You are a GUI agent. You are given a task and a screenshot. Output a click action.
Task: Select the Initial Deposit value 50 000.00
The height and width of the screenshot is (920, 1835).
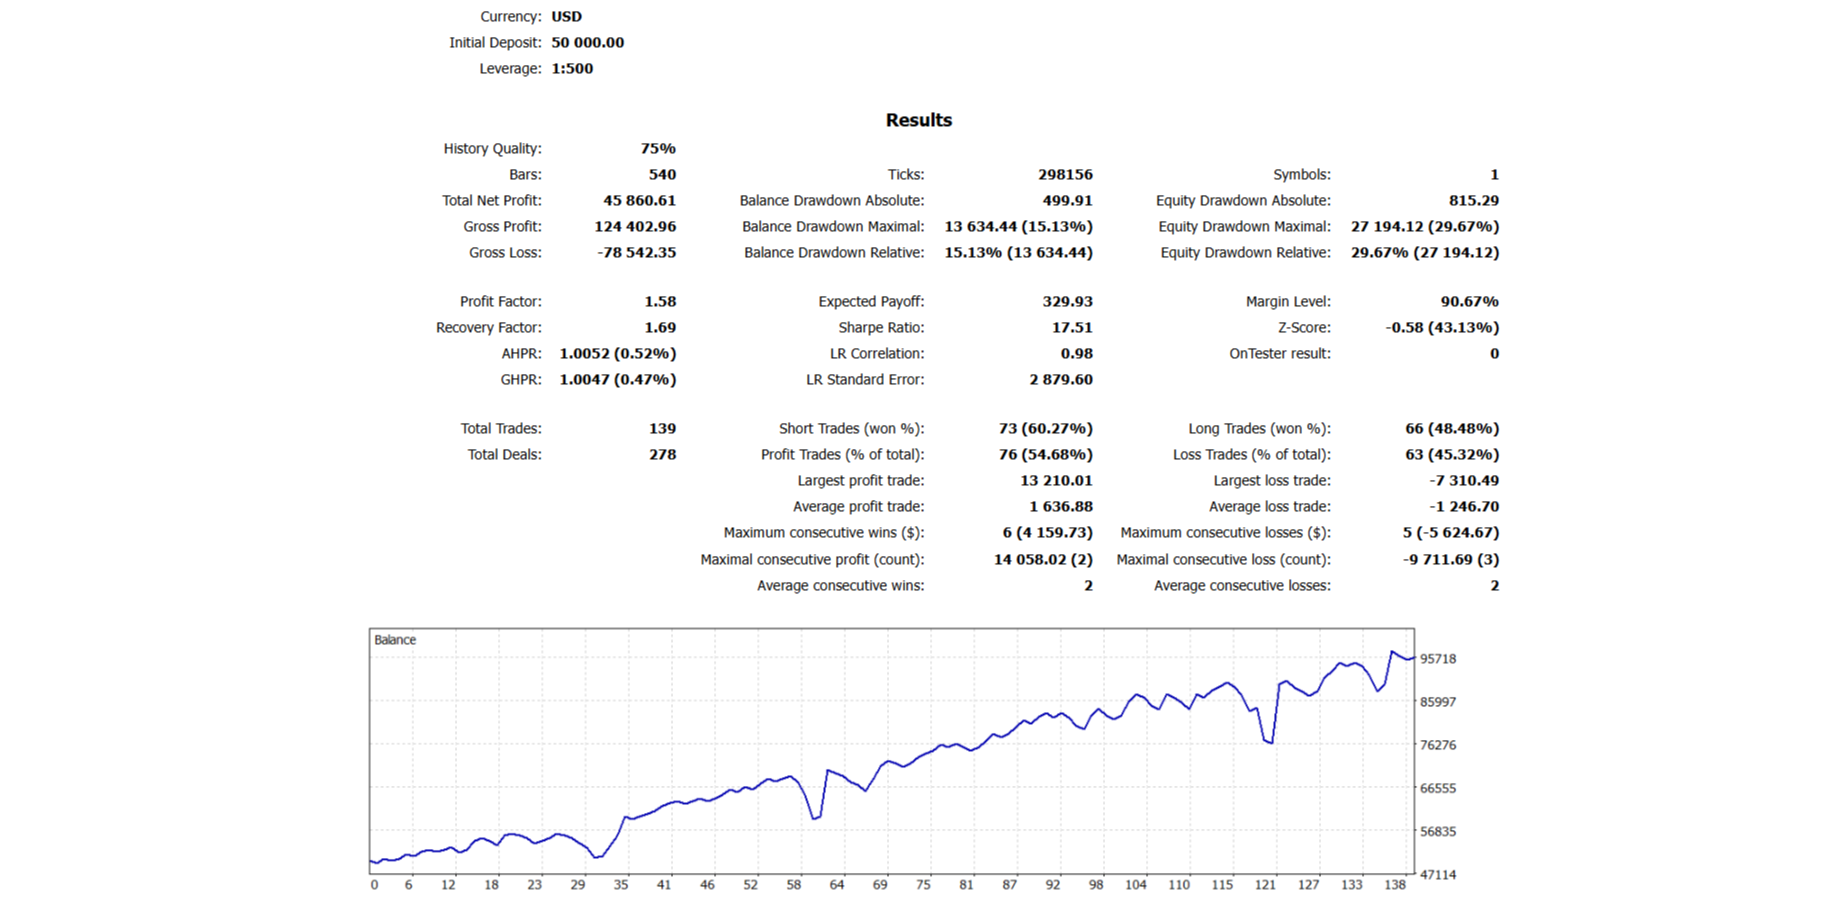(587, 43)
